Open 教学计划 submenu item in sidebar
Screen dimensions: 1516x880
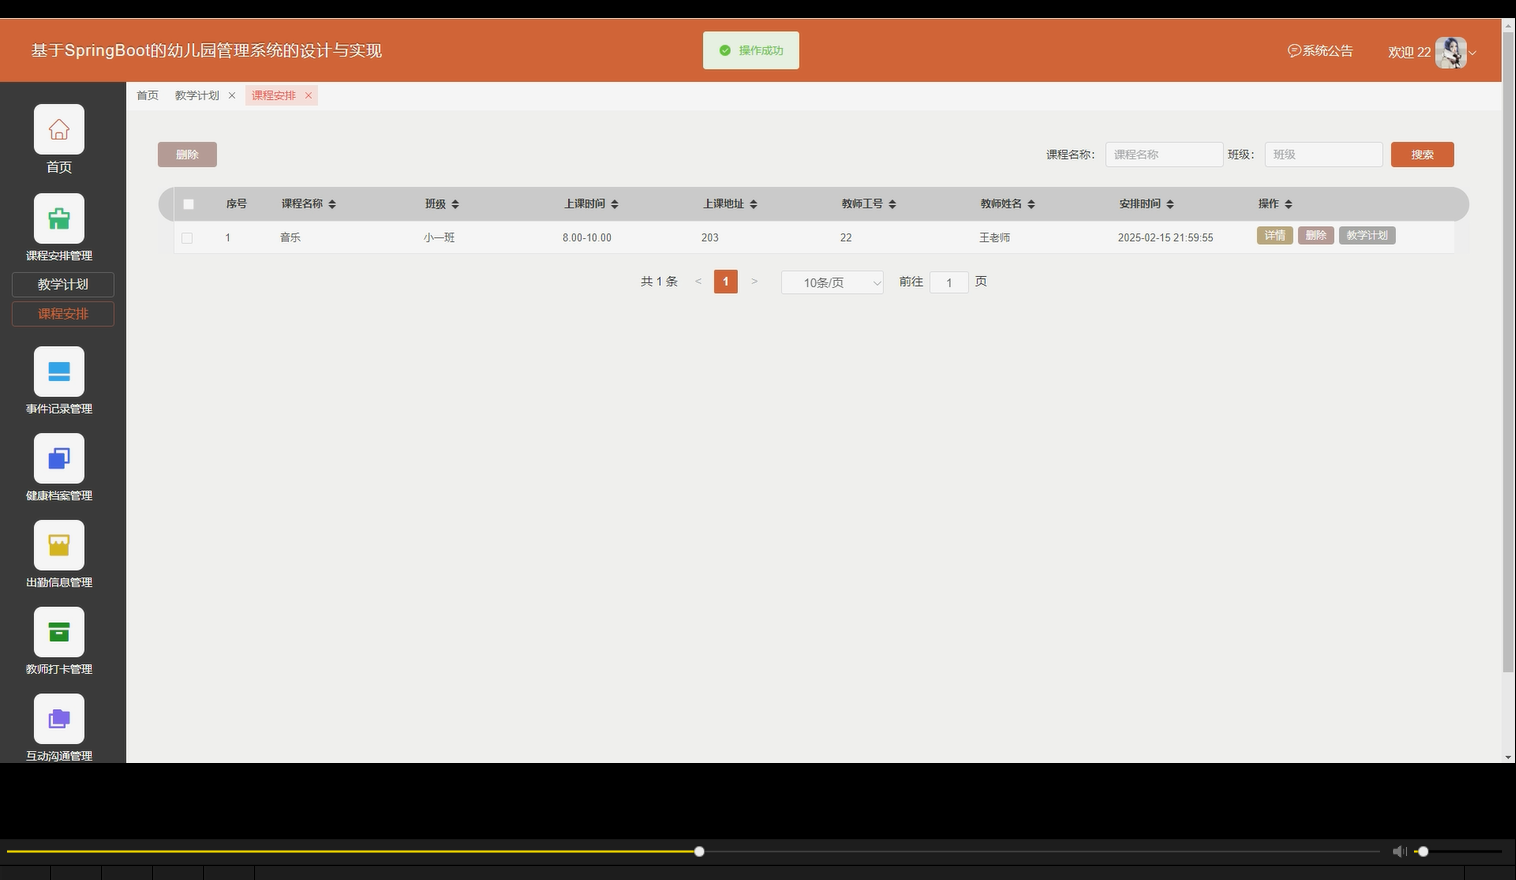pyautogui.click(x=63, y=284)
